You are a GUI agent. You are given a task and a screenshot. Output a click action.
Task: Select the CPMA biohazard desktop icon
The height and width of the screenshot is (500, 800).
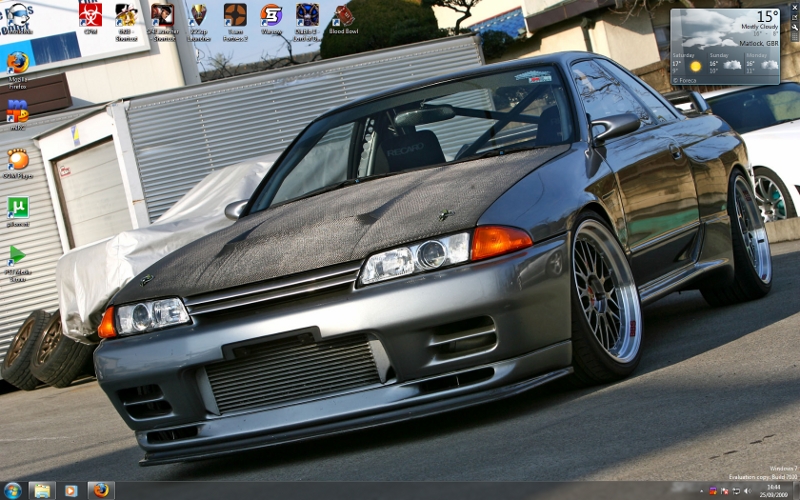(90, 15)
